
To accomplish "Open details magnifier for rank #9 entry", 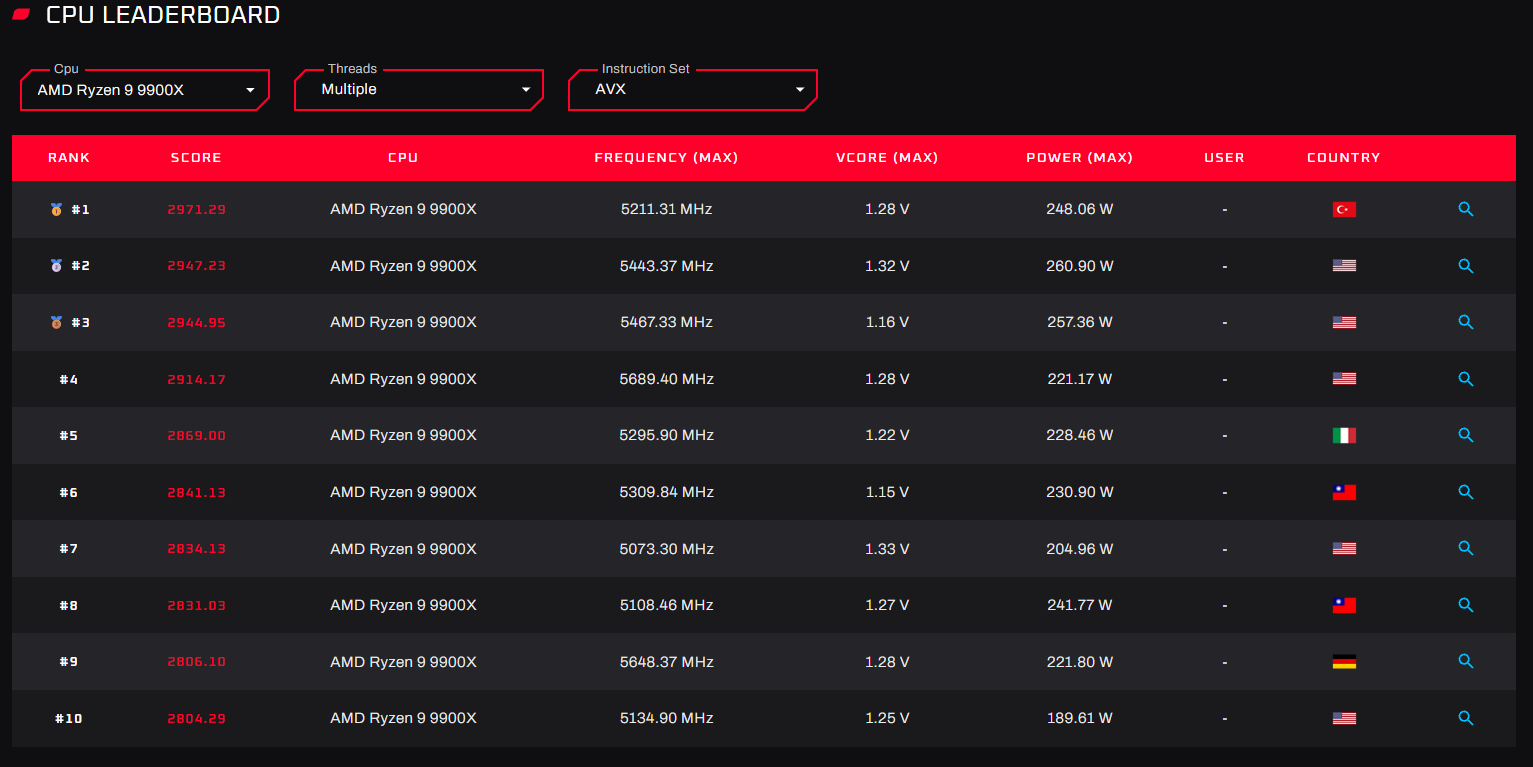I will (x=1466, y=661).
